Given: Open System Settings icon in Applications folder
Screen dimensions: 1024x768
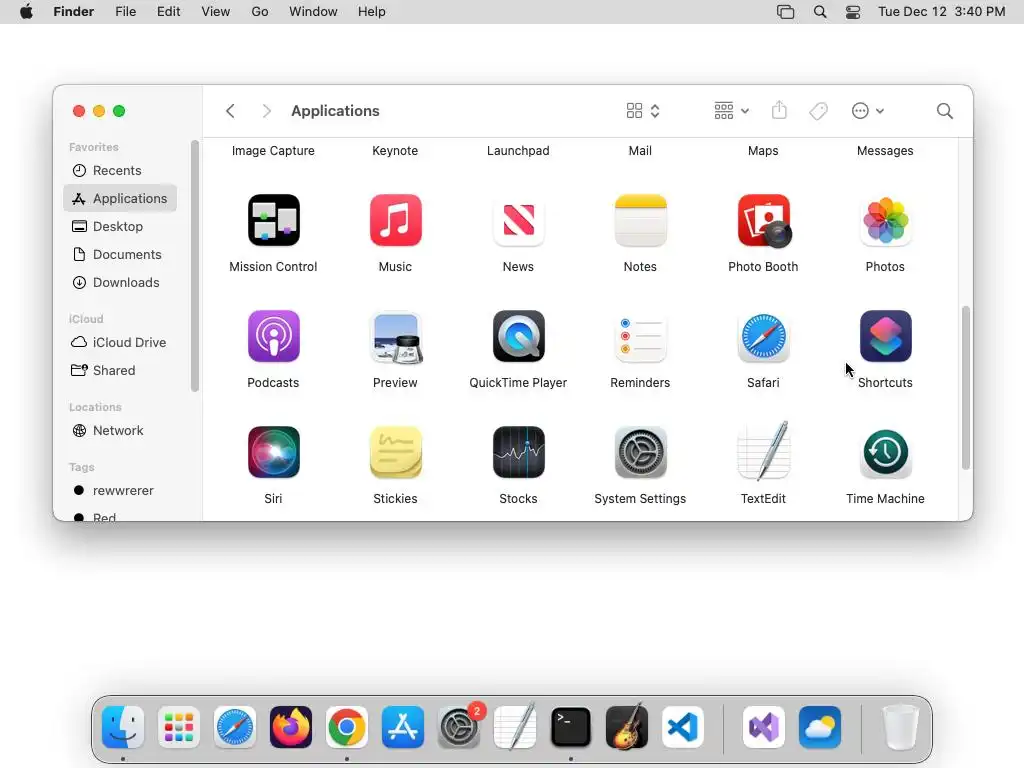Looking at the screenshot, I should [641, 452].
